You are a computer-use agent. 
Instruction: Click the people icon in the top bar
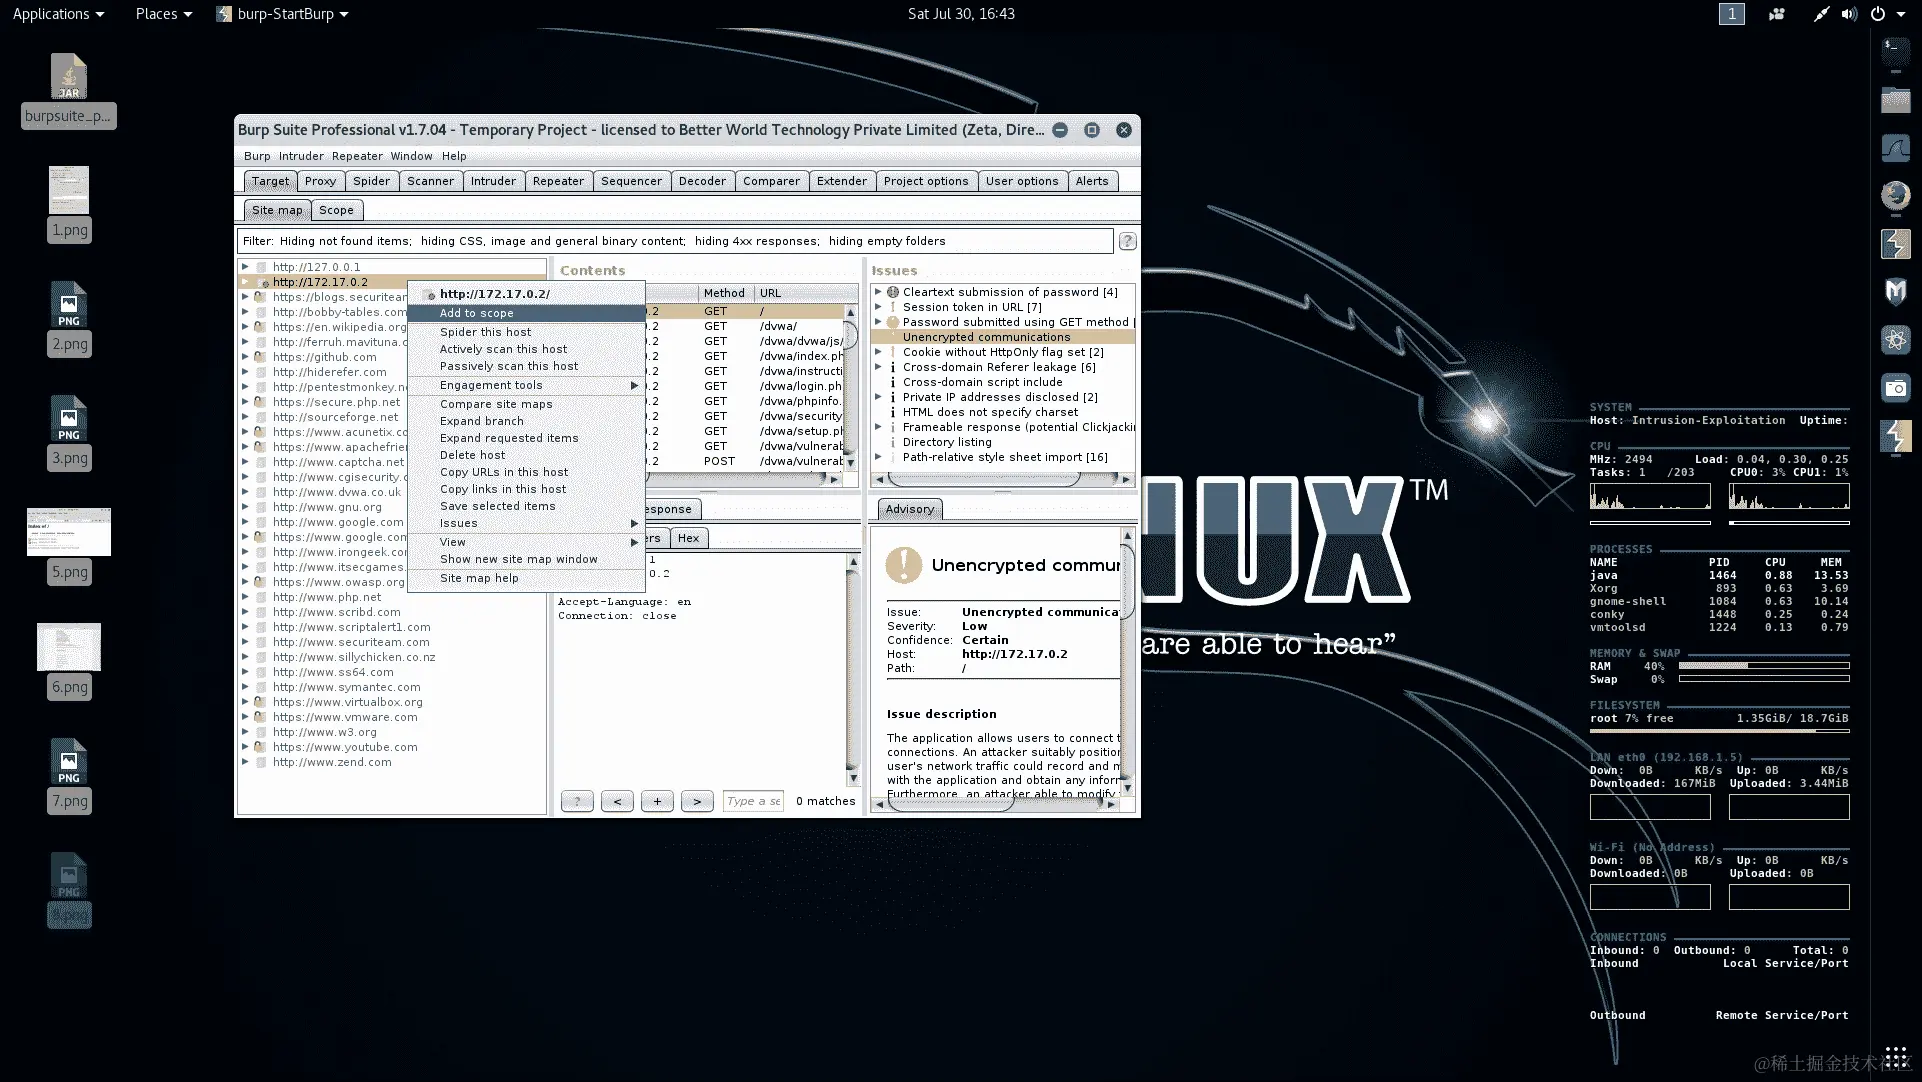(1776, 14)
